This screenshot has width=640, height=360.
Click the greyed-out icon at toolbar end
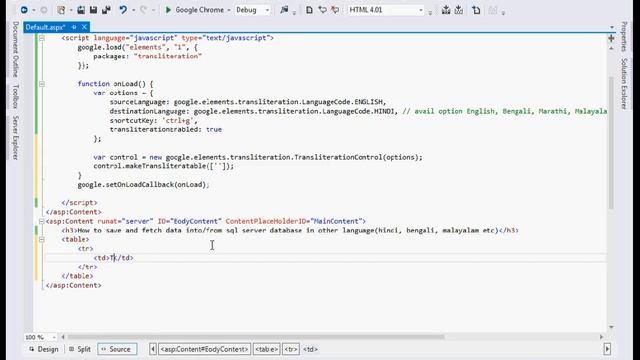[493, 10]
